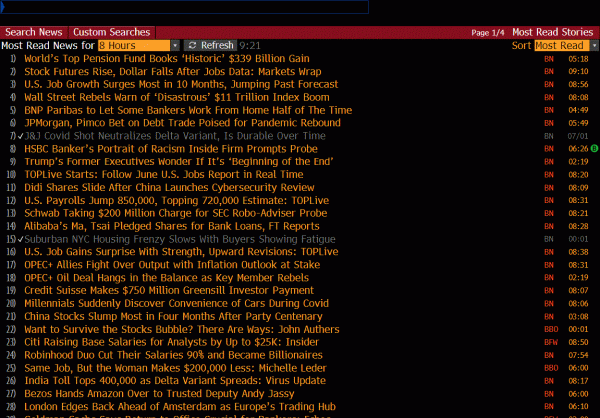Screen dimensions: 600x418
Task: Open OPEC+ Allies Fight Over Output story
Action: (172, 265)
